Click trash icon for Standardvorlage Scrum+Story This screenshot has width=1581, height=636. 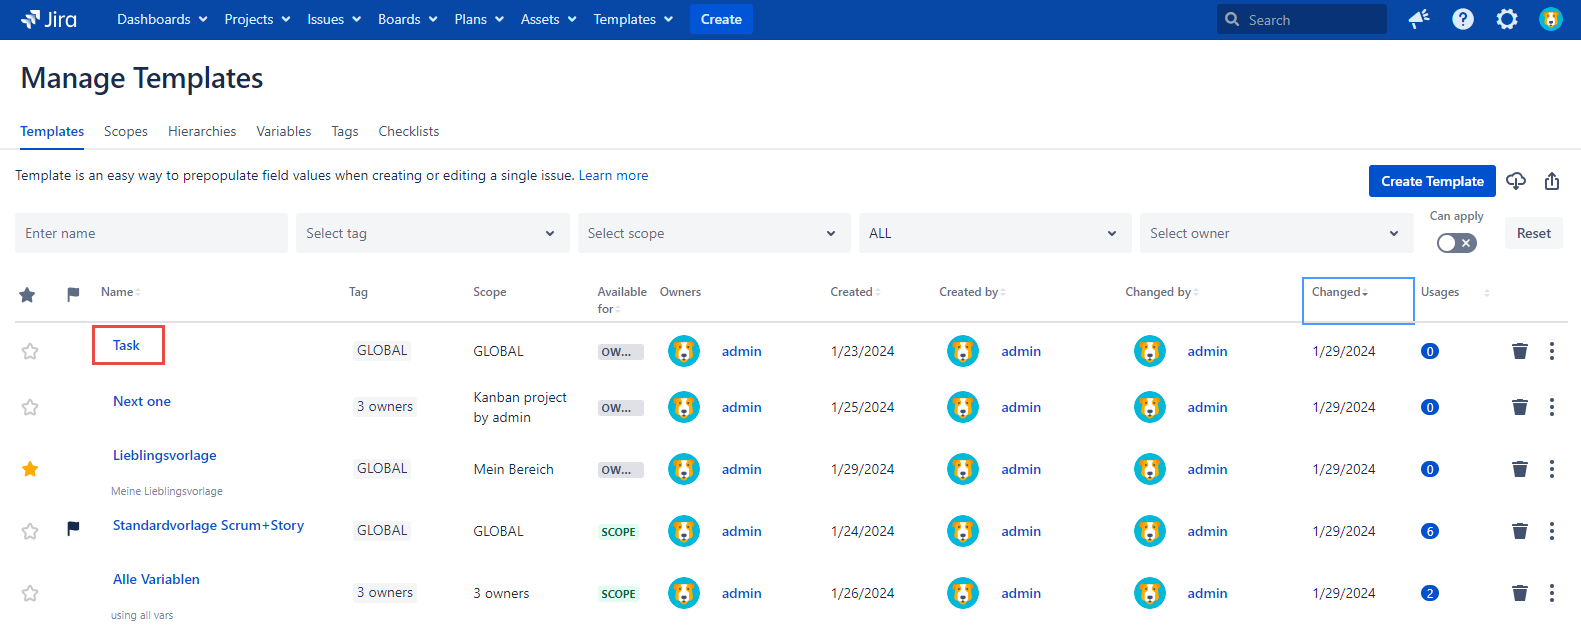coord(1519,531)
